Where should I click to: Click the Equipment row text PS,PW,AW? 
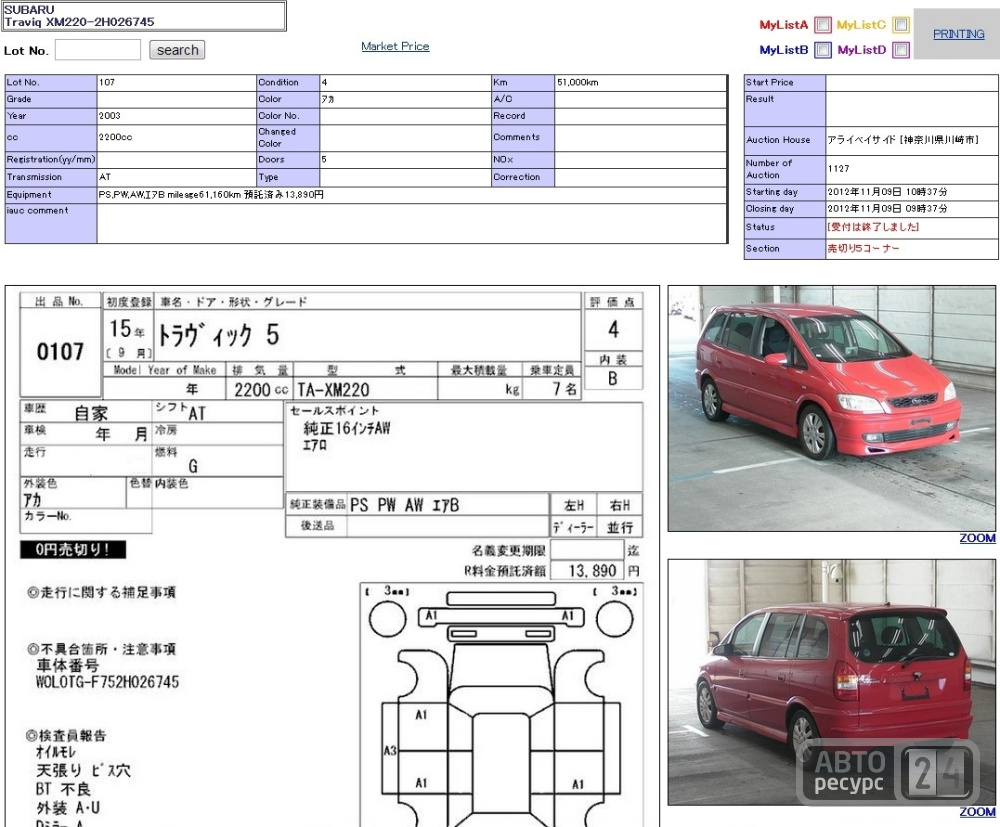coord(210,194)
